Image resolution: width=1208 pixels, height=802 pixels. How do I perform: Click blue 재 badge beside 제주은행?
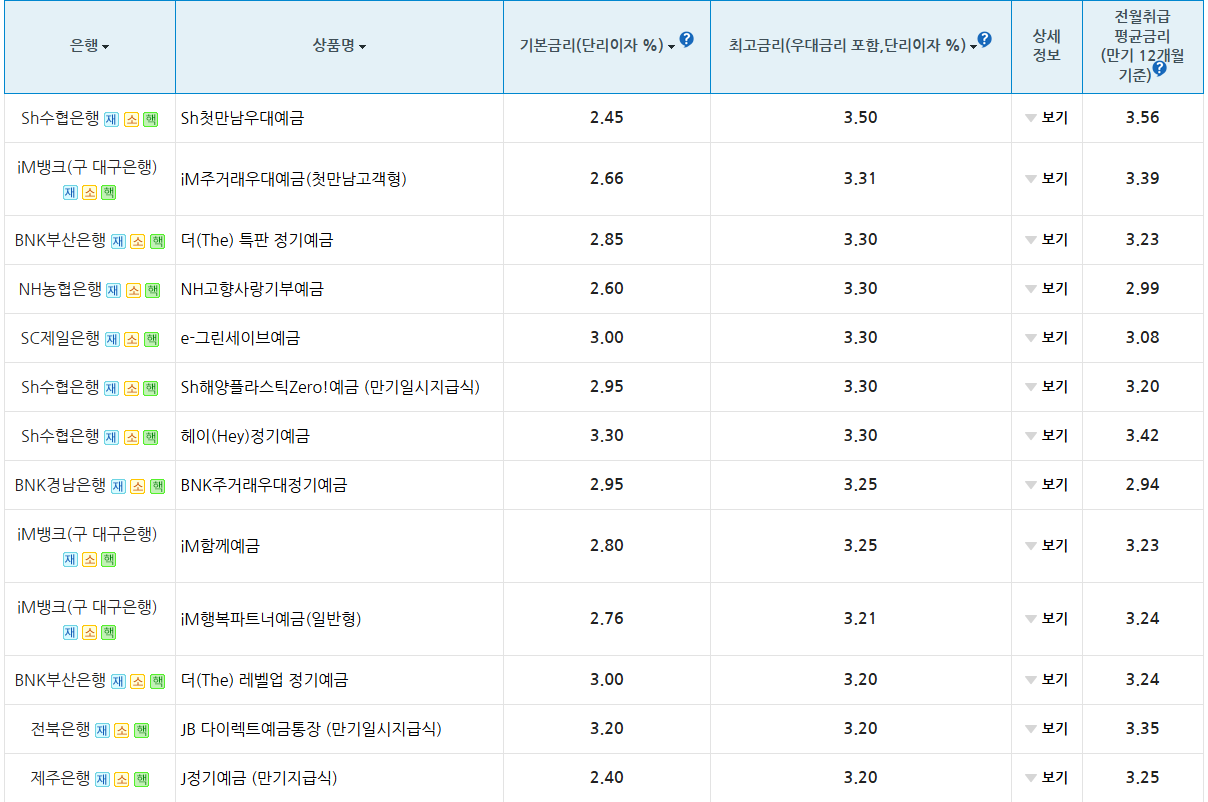[x=102, y=779]
